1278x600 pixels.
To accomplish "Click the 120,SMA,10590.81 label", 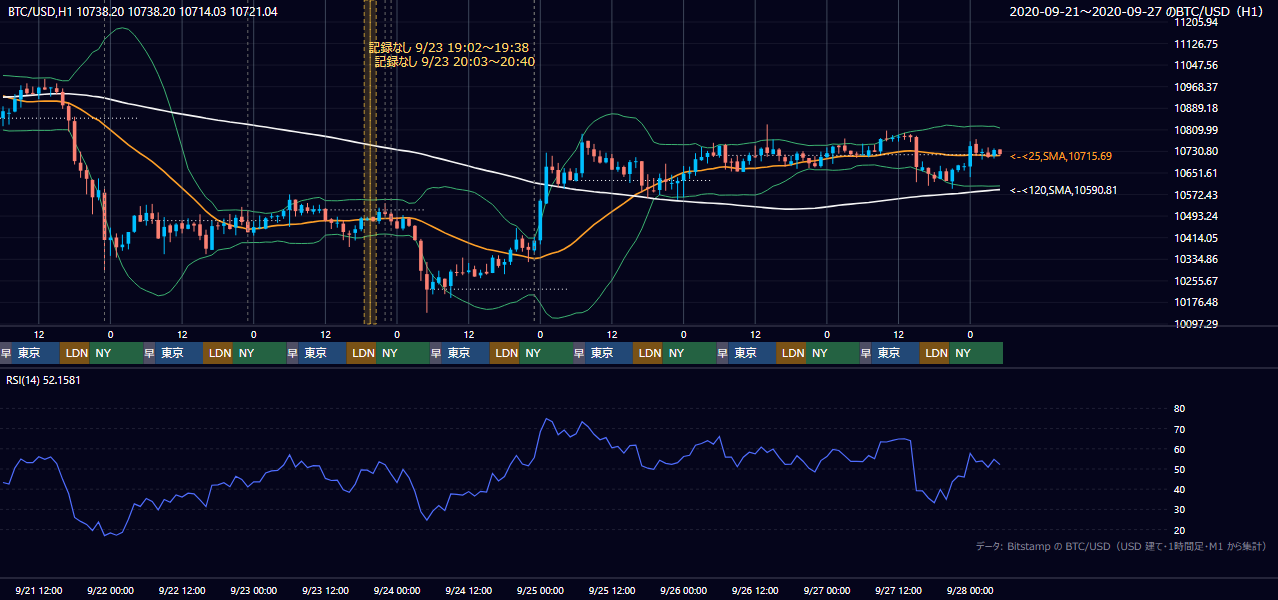I will tap(1063, 190).
